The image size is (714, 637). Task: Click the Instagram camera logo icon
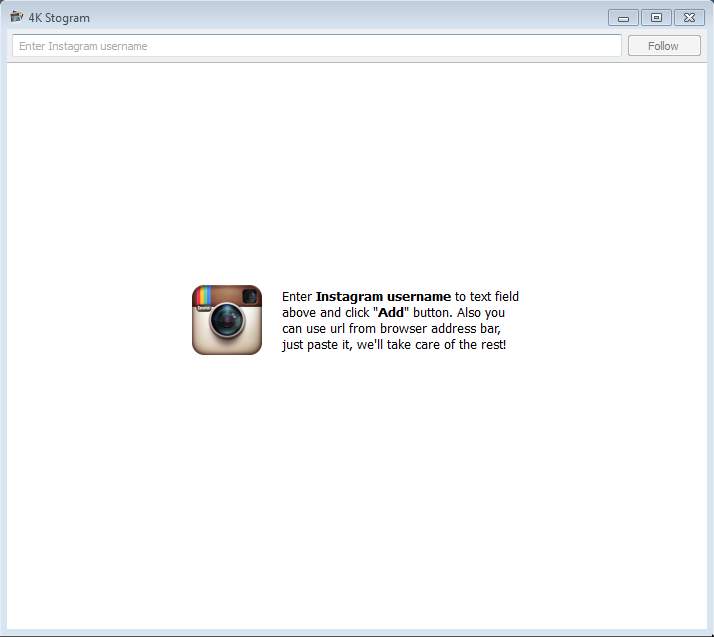[227, 320]
